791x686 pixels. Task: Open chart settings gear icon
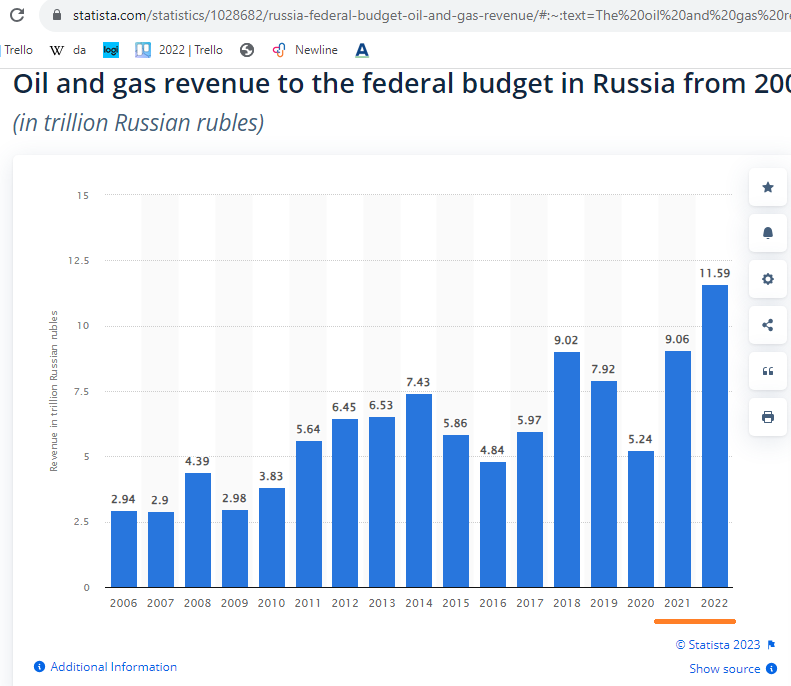768,279
